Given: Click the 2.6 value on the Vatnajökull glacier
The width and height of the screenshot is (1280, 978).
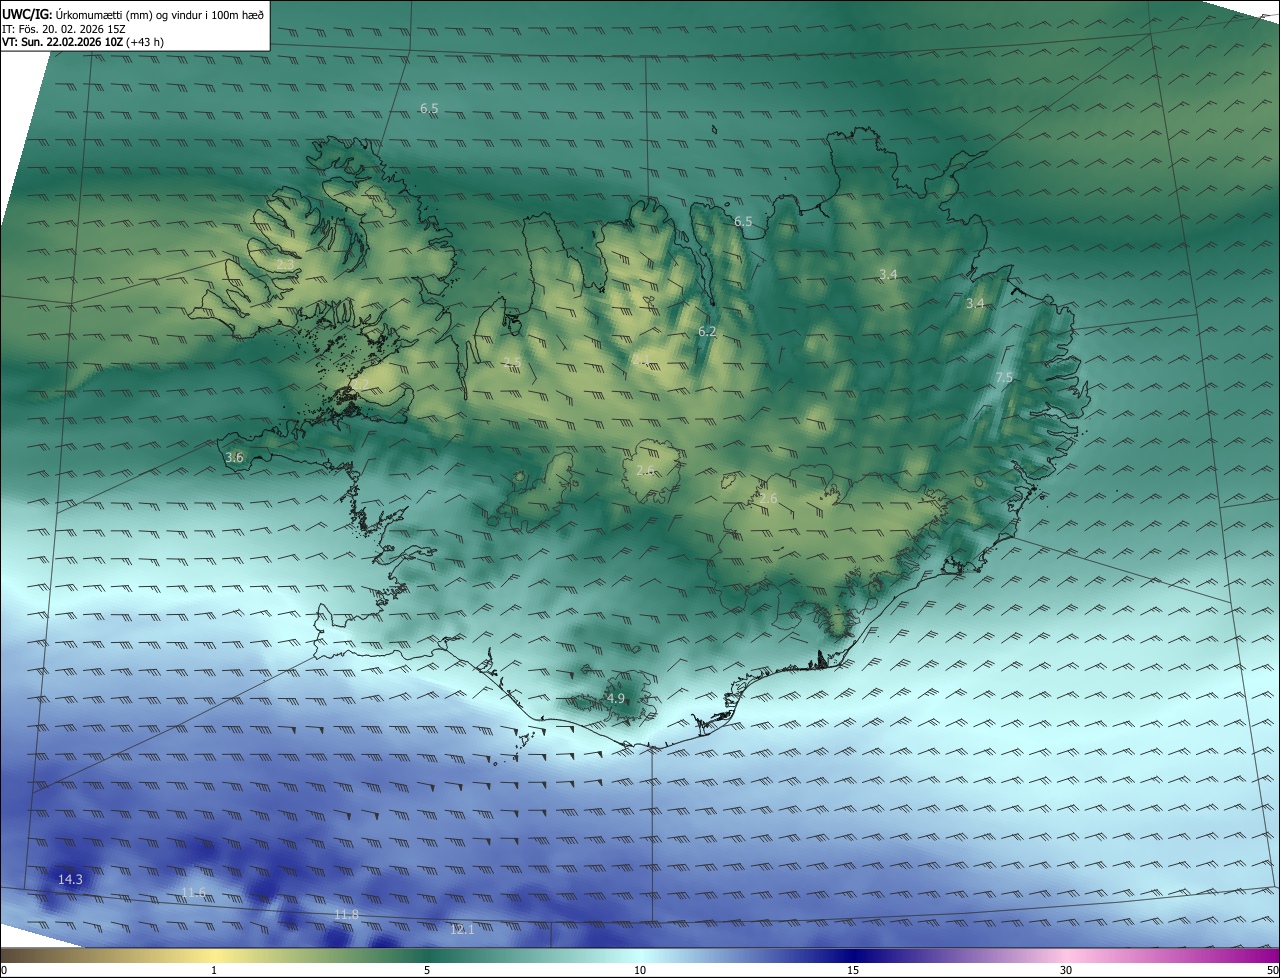Looking at the screenshot, I should coord(768,498).
